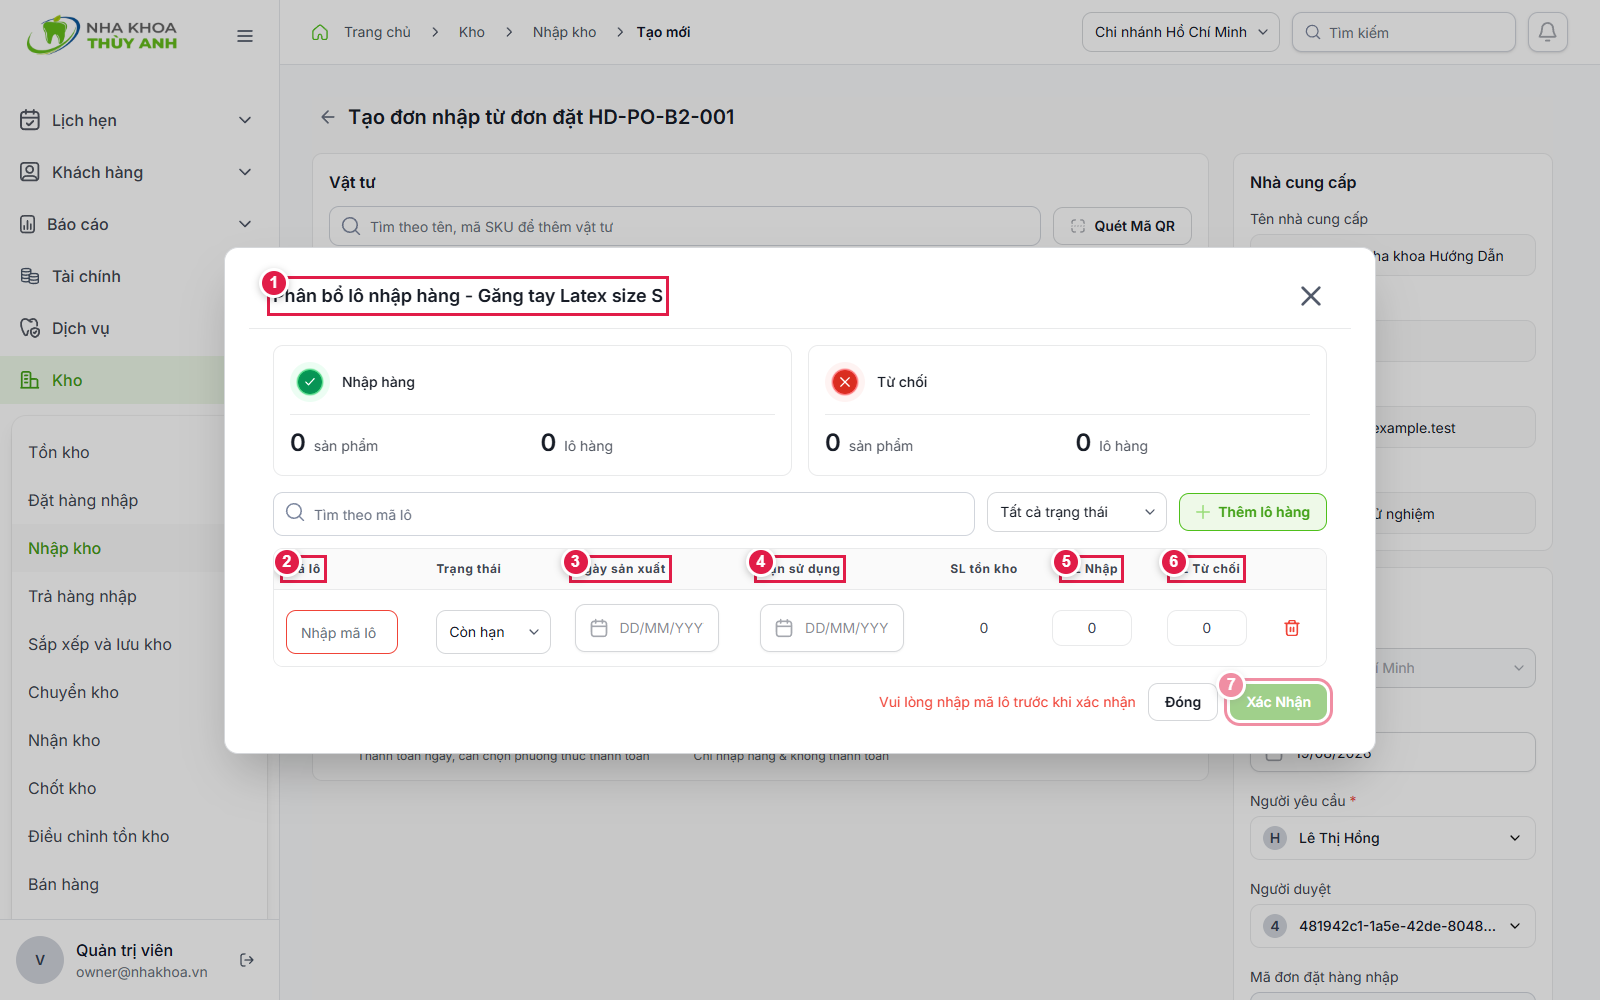Click the Lịch hẹn calendar icon

coord(30,120)
